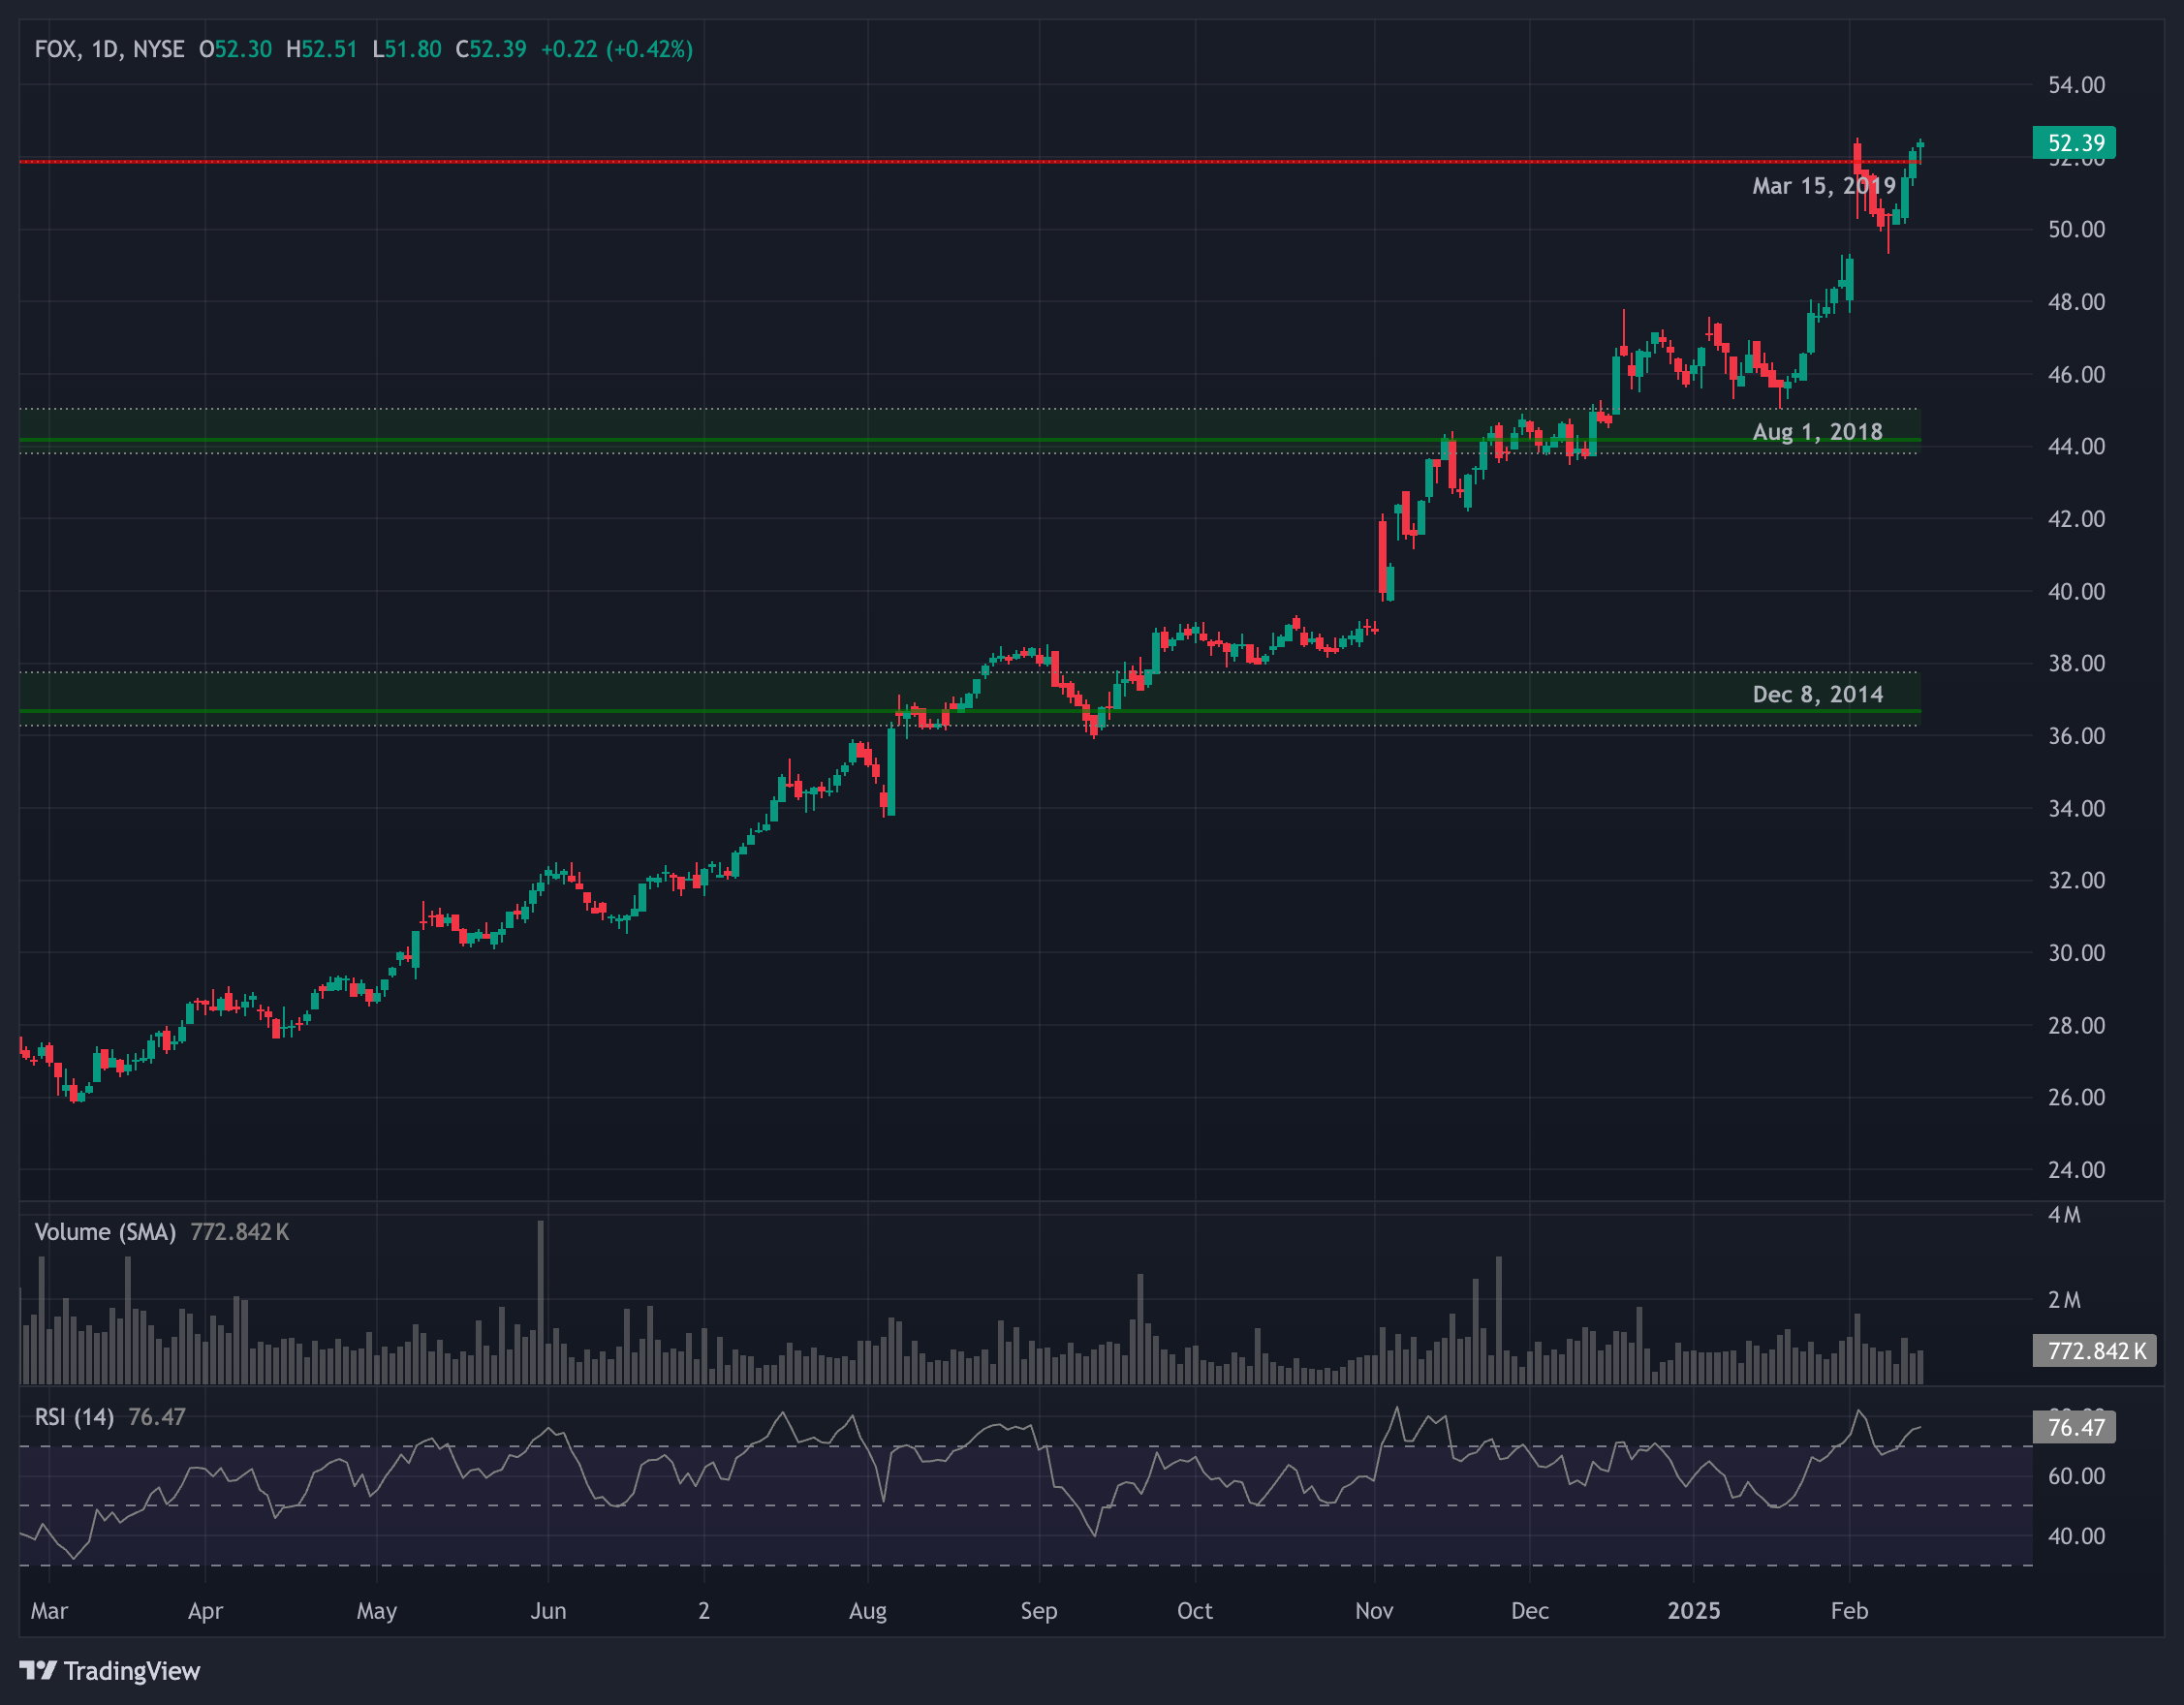Click the 50.00 price axis label
Image resolution: width=2184 pixels, height=1705 pixels.
[x=2076, y=229]
